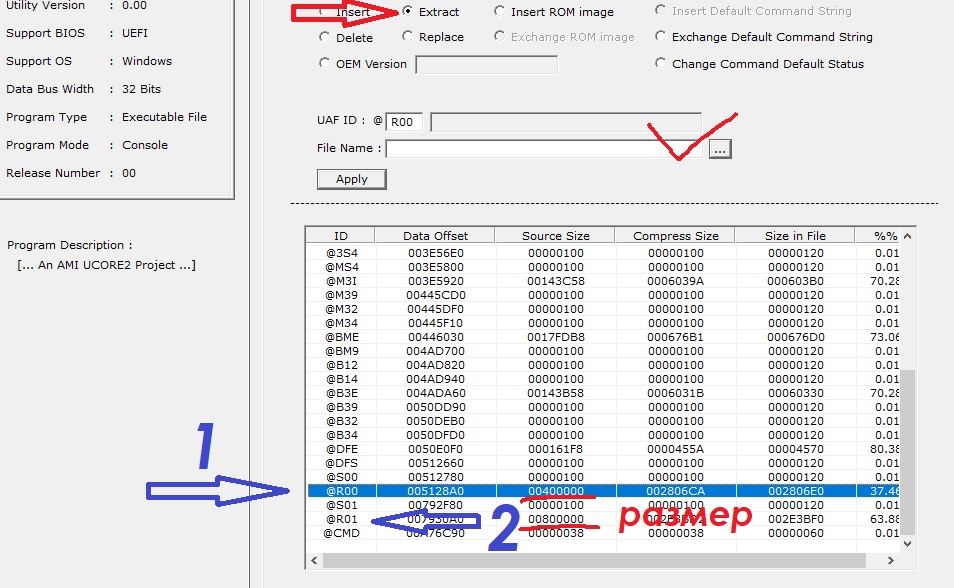Select the @S01 row
Screen dimensions: 954x588
pos(604,505)
